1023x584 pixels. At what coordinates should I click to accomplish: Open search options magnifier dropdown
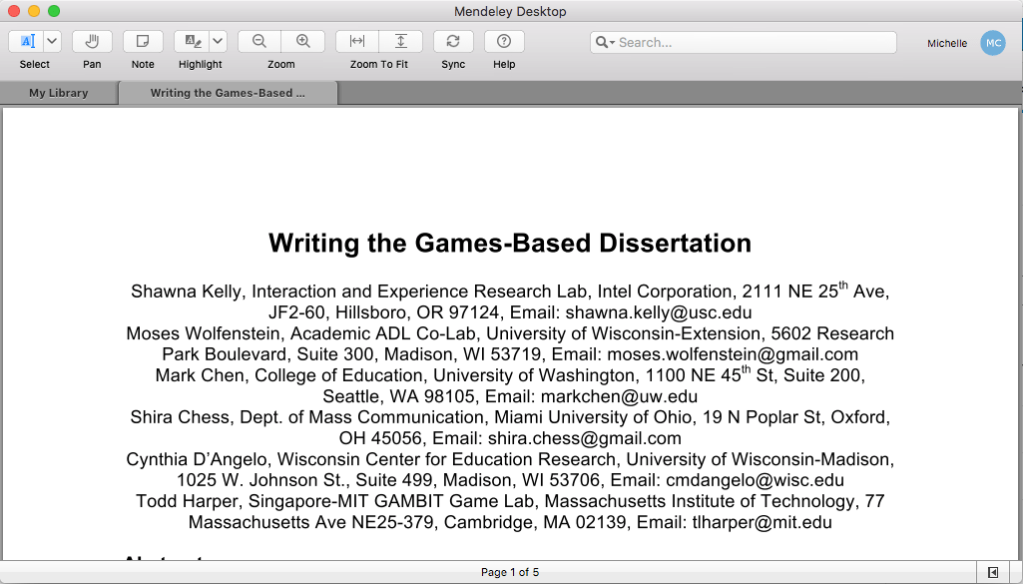coord(604,42)
